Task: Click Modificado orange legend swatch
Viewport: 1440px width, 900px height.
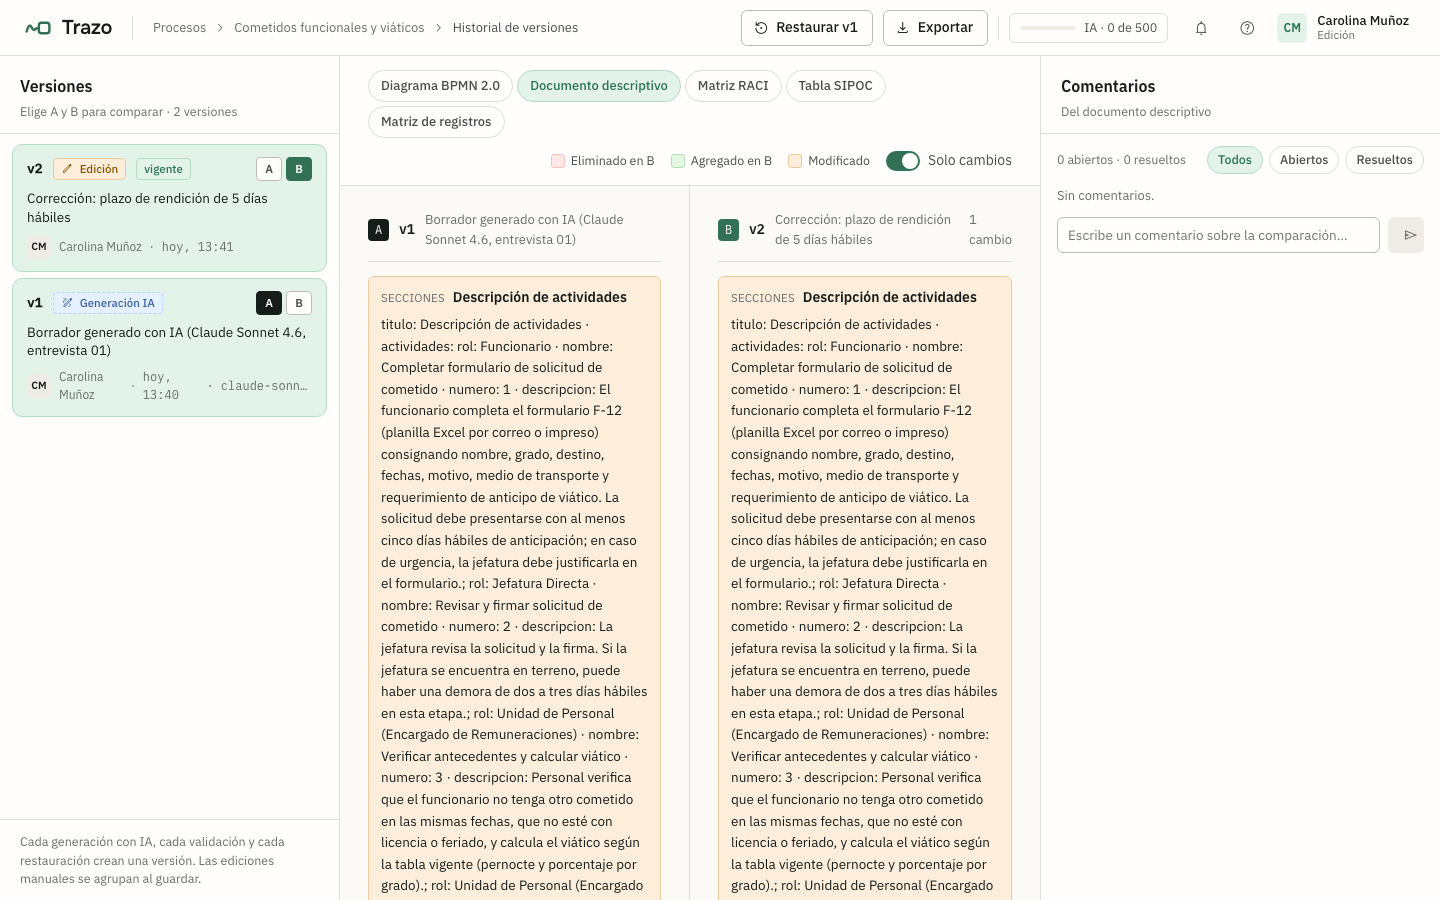Action: tap(795, 161)
